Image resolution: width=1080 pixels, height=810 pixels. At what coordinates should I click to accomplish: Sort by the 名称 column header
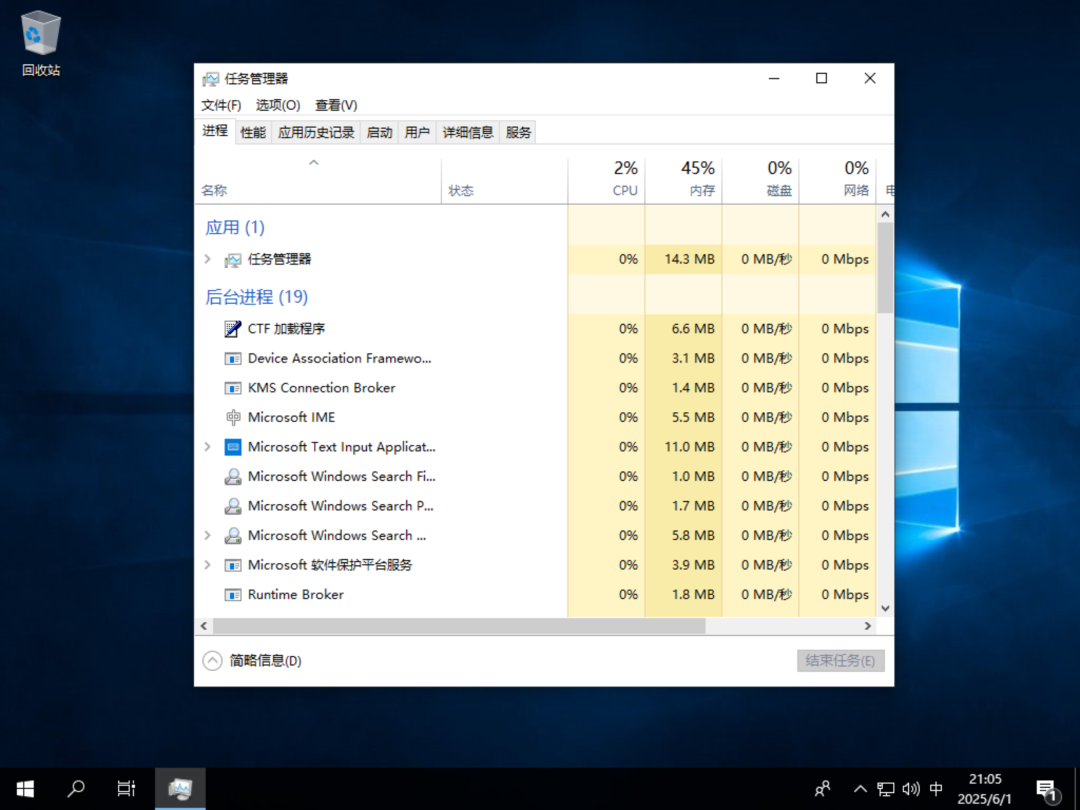pyautogui.click(x=318, y=181)
